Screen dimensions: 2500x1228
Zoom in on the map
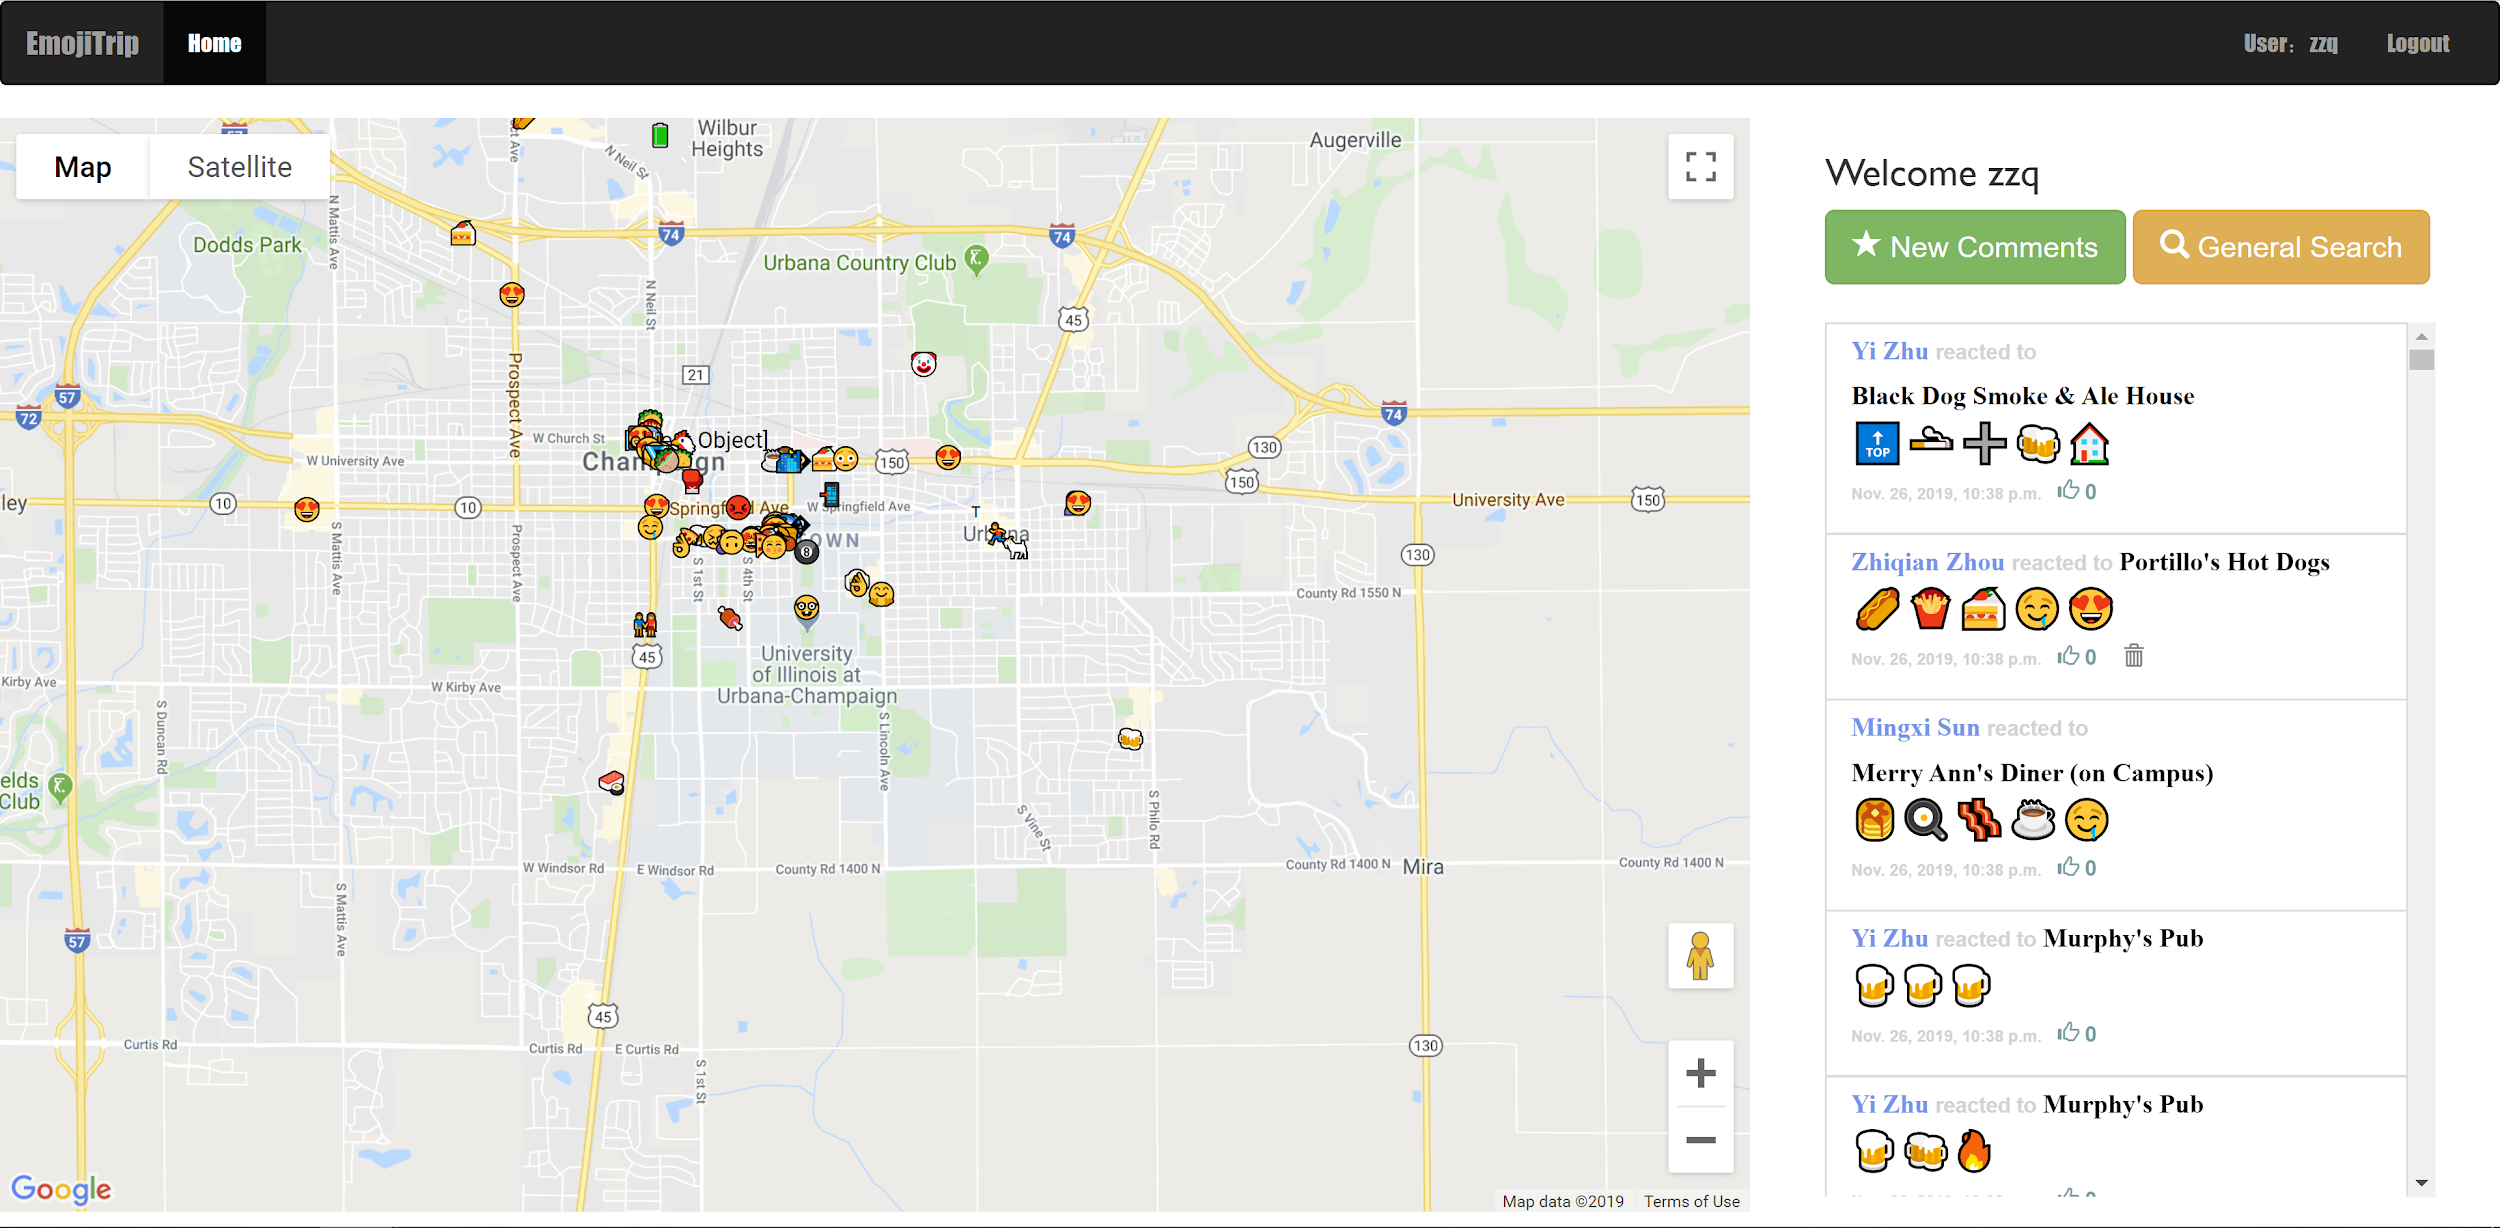point(1700,1074)
